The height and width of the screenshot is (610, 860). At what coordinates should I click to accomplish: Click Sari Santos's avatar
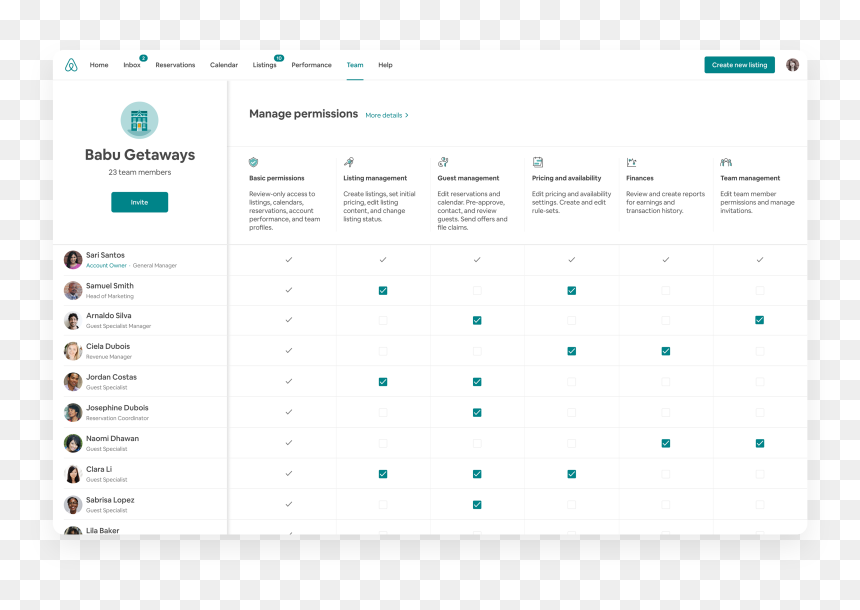pos(73,259)
